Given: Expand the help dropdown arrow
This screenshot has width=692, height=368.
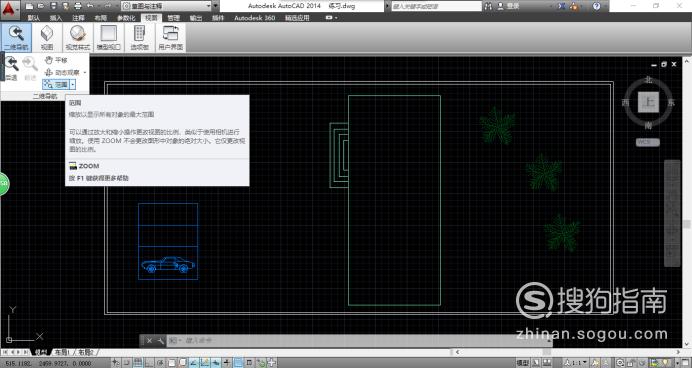Looking at the screenshot, I should click(605, 6).
